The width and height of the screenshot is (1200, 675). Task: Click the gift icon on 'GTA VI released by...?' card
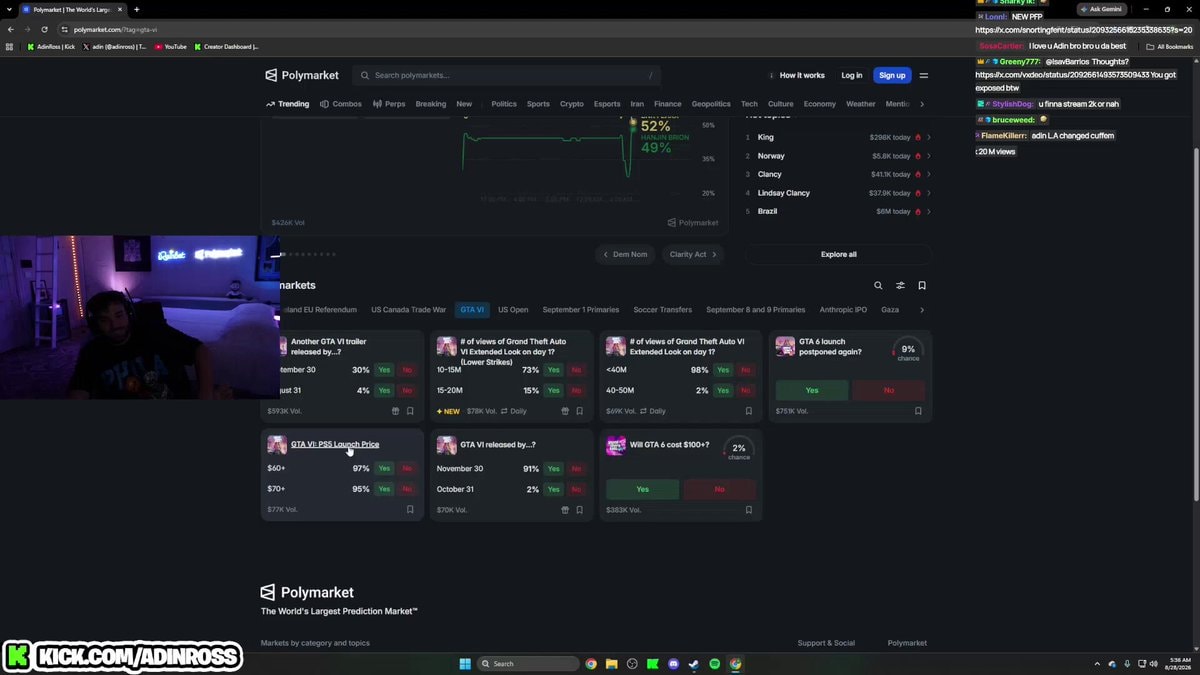pyautogui.click(x=565, y=509)
